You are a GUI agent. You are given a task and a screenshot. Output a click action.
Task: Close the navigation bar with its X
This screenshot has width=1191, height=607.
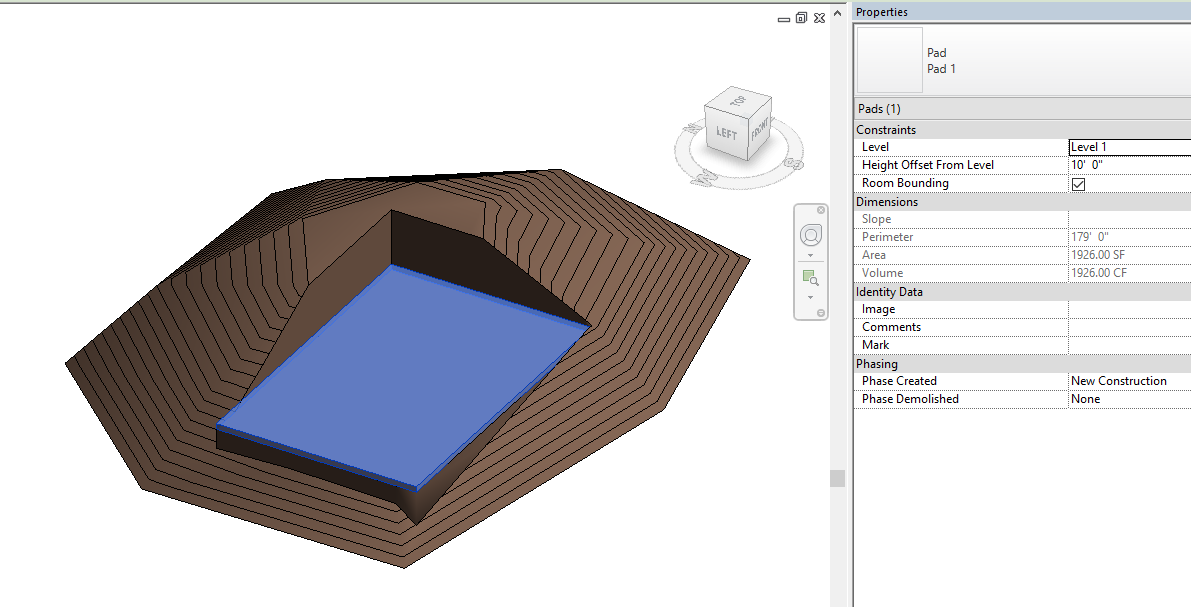(821, 210)
